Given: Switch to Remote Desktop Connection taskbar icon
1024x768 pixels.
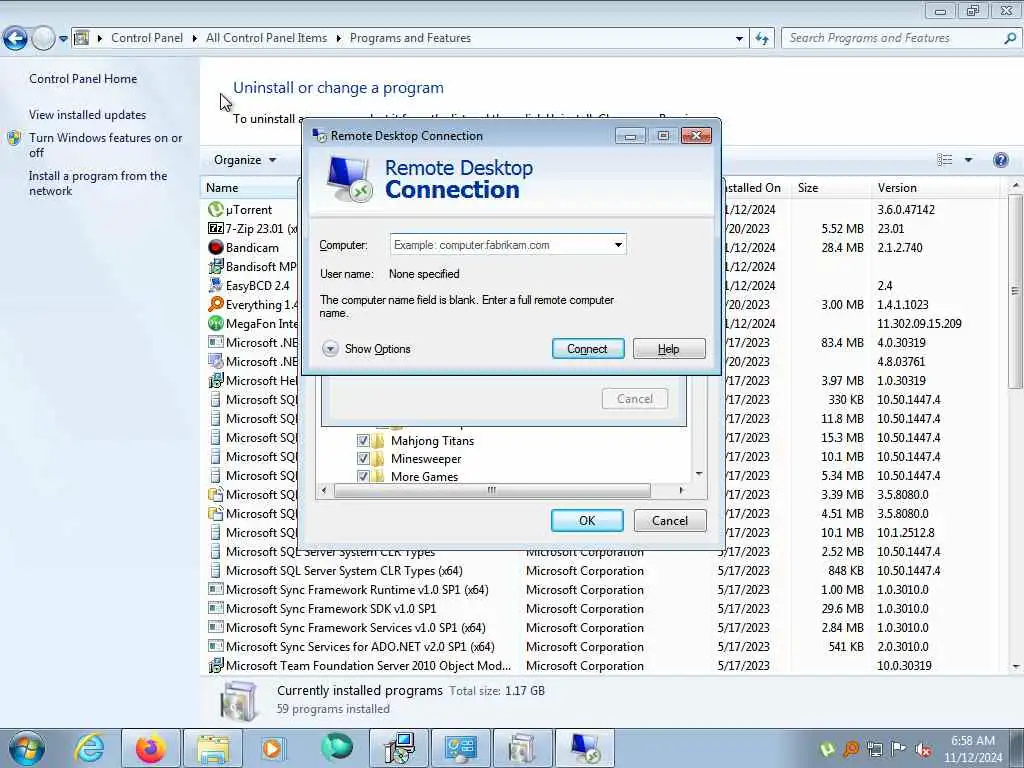Looking at the screenshot, I should coord(584,748).
